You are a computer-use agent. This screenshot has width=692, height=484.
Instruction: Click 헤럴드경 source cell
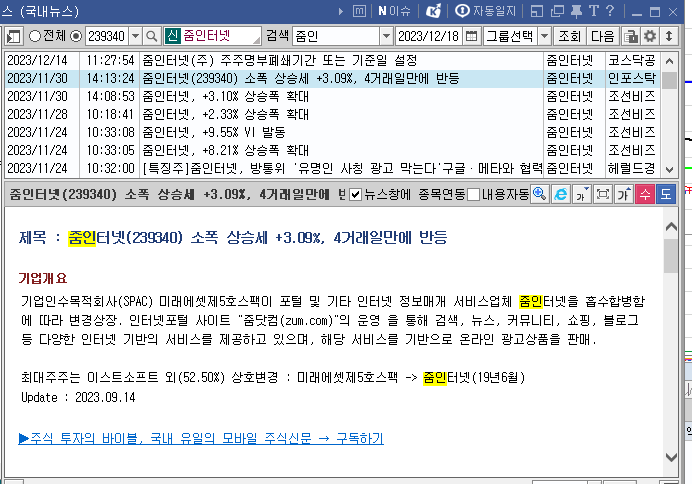tap(632, 169)
